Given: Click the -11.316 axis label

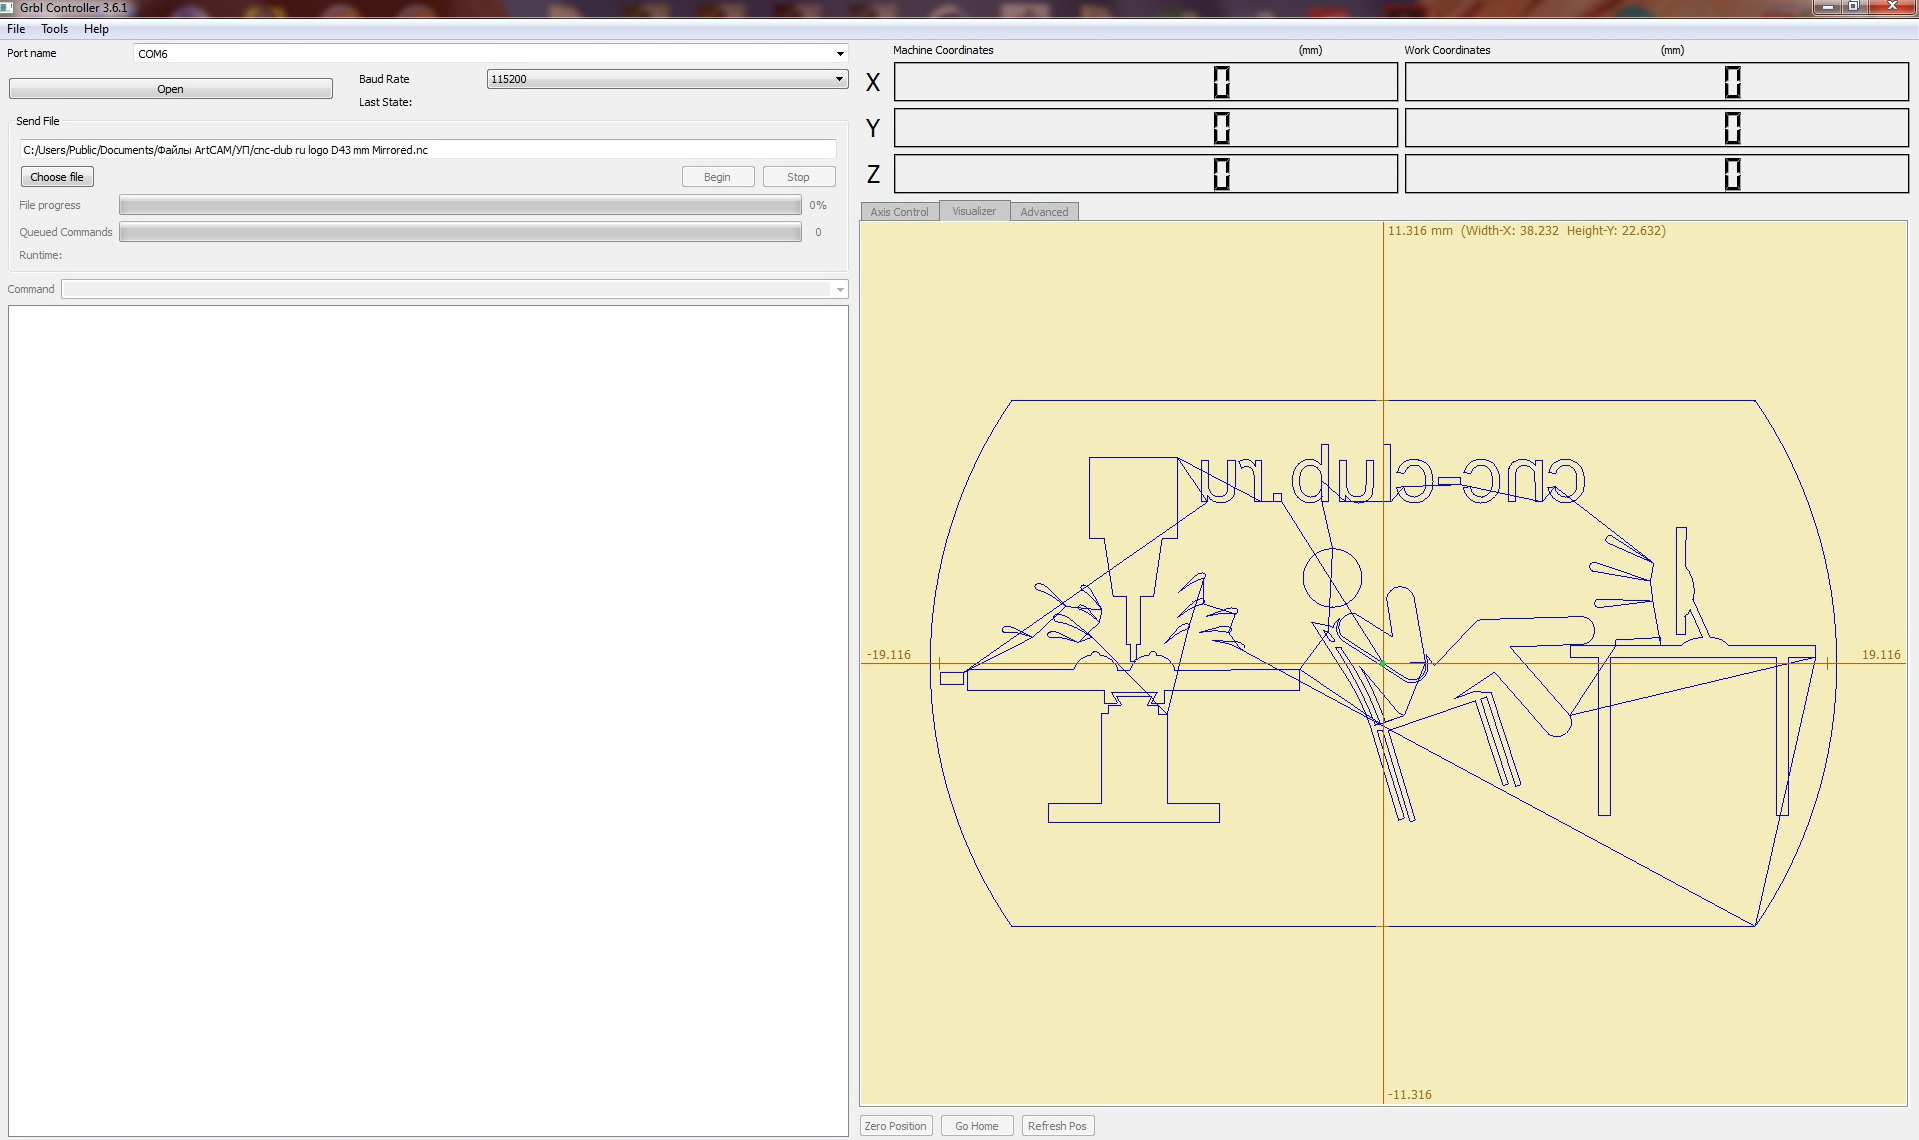Looking at the screenshot, I should 1410,1095.
